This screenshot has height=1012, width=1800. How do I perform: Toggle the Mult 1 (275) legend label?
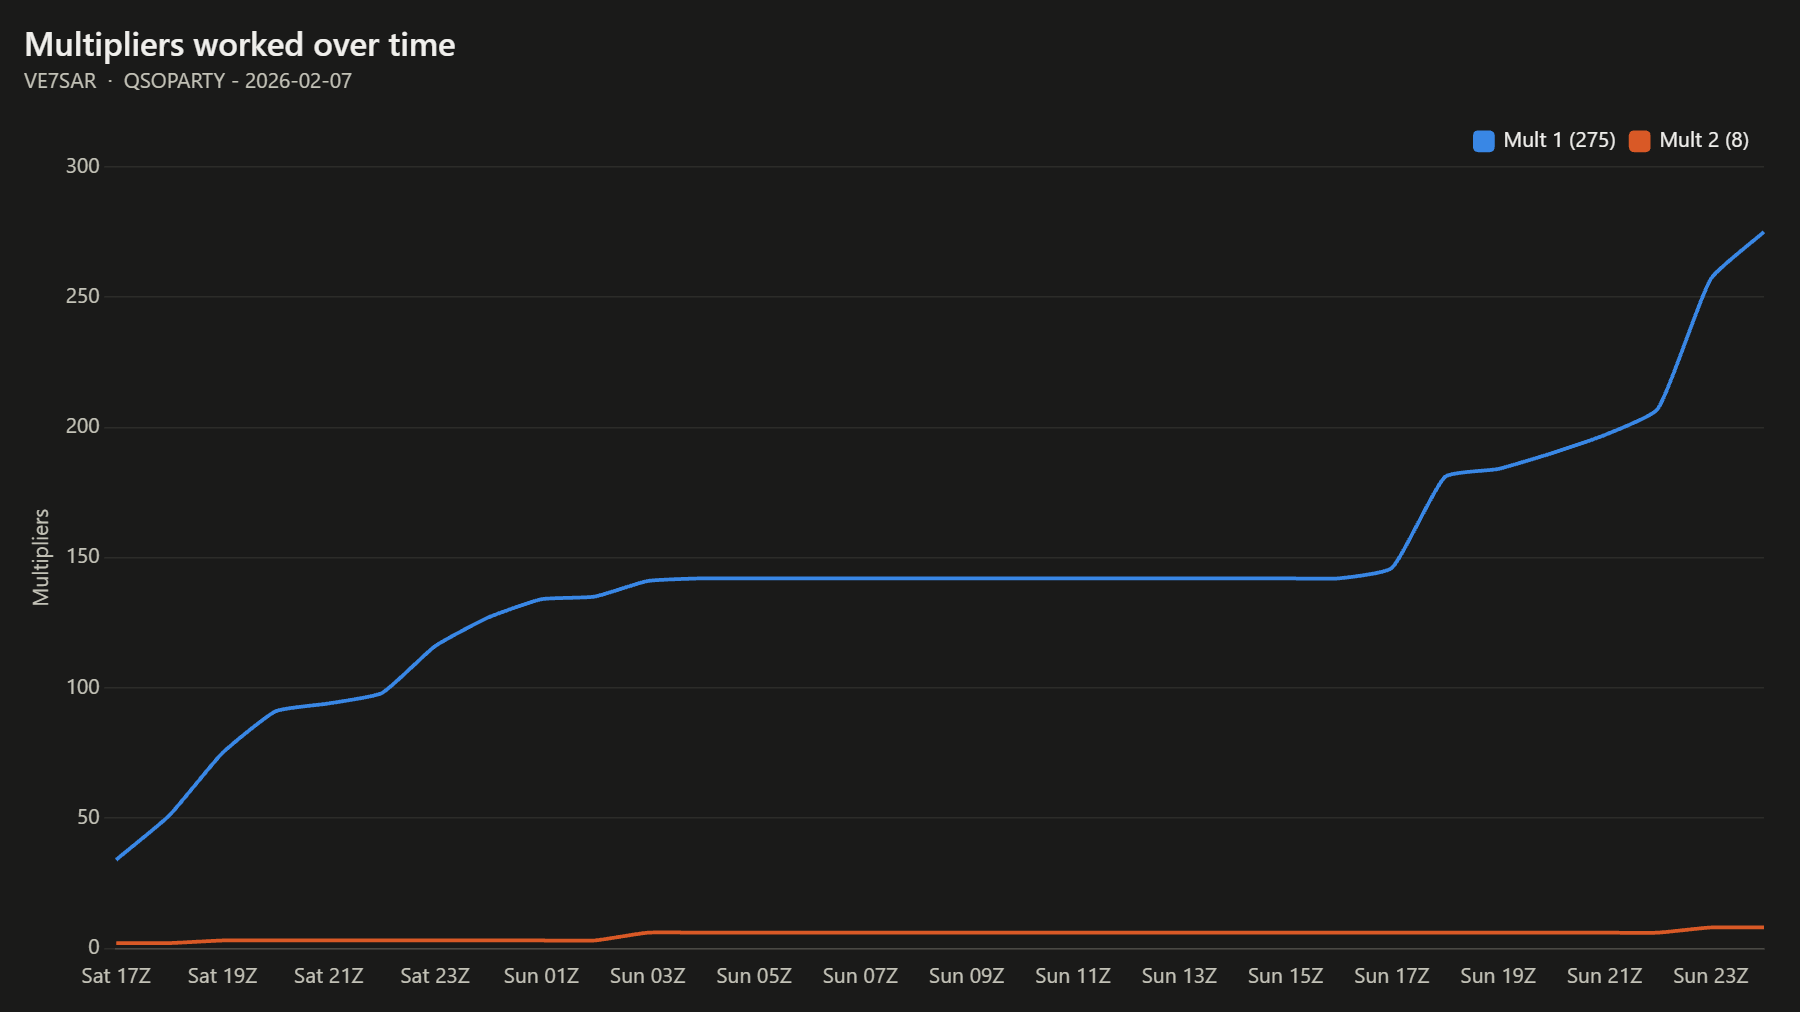click(1559, 140)
